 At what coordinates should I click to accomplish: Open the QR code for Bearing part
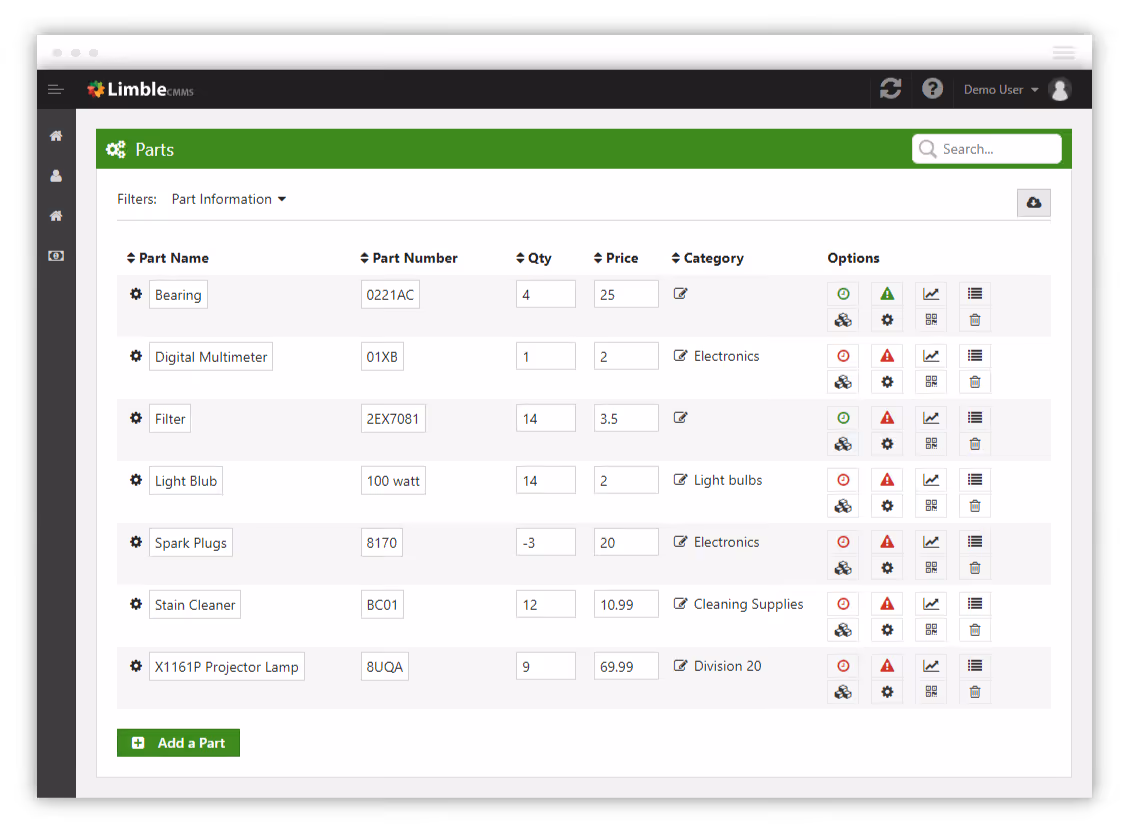pos(931,319)
